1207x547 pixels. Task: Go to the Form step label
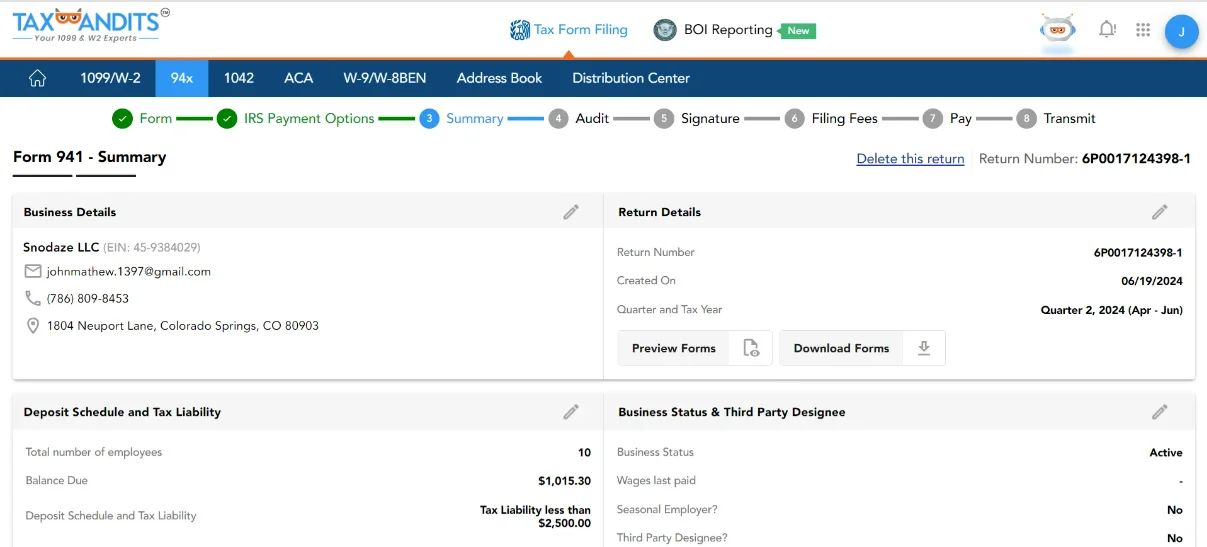(x=155, y=118)
